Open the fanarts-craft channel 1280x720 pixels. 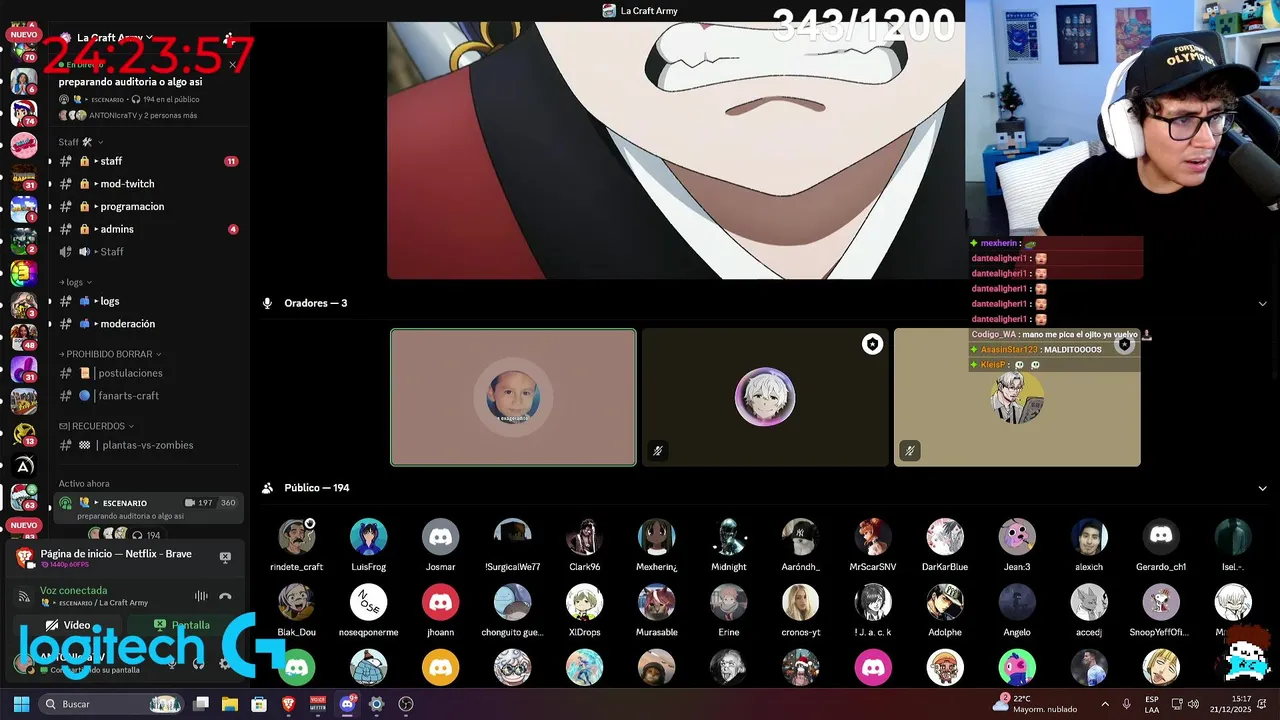(x=148, y=396)
